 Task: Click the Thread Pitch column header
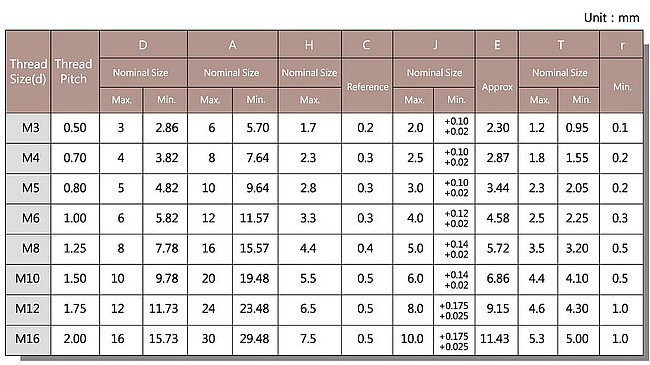click(x=75, y=71)
